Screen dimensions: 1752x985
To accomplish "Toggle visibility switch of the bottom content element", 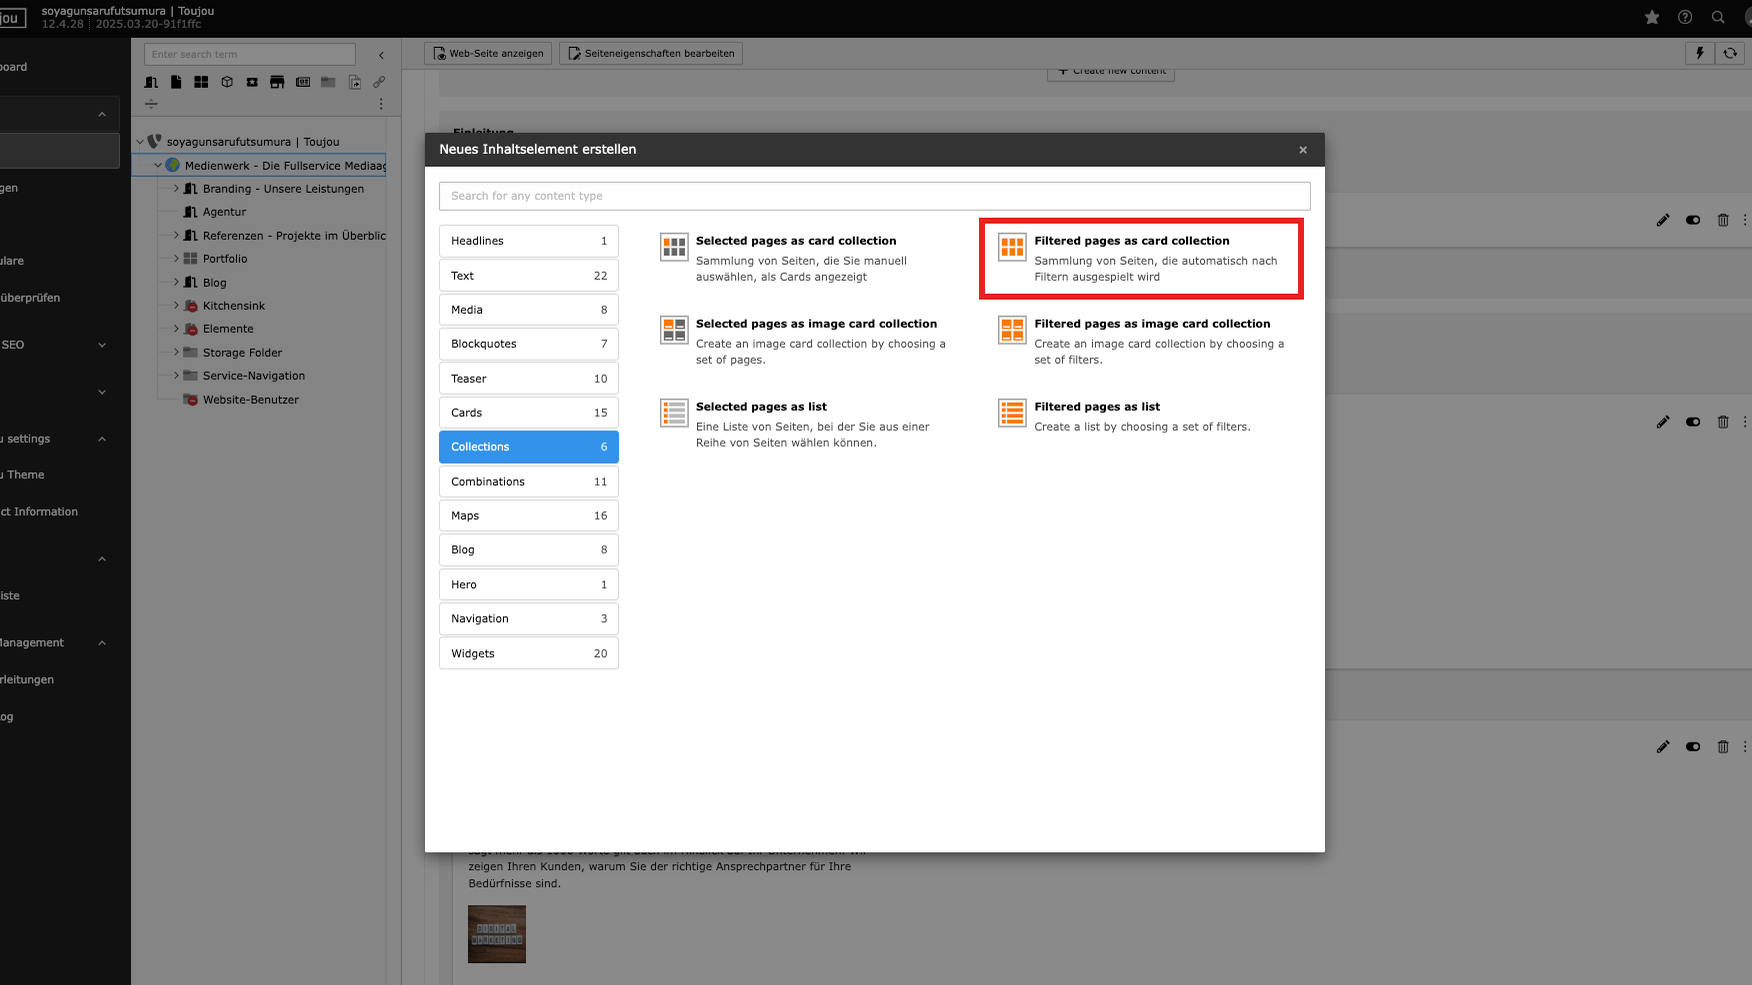I will coord(1693,747).
